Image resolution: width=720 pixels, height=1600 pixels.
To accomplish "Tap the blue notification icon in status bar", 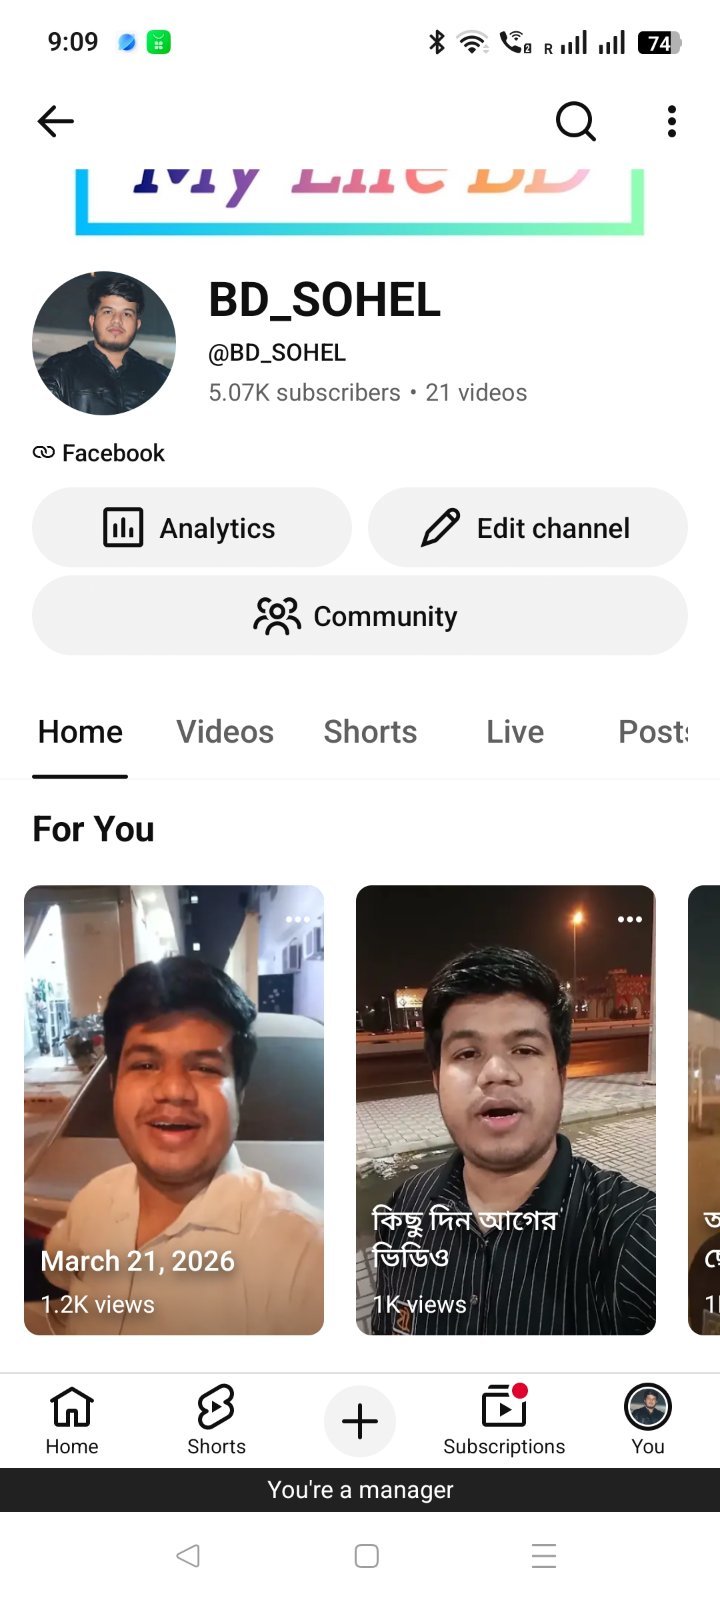I will (127, 42).
